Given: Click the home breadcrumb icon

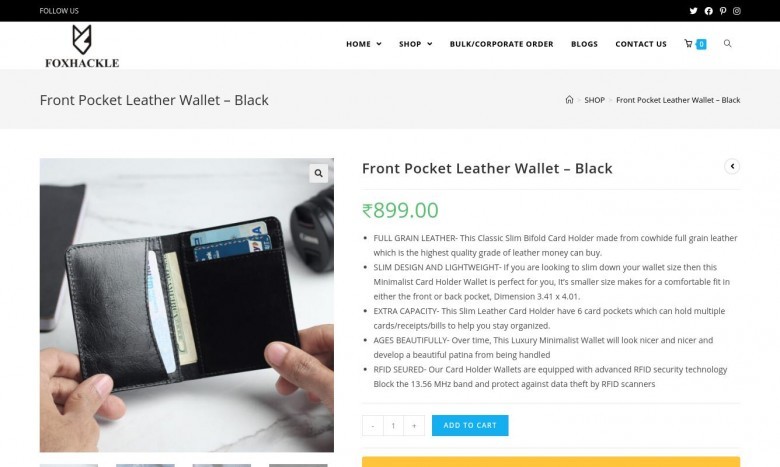Looking at the screenshot, I should click(x=569, y=100).
